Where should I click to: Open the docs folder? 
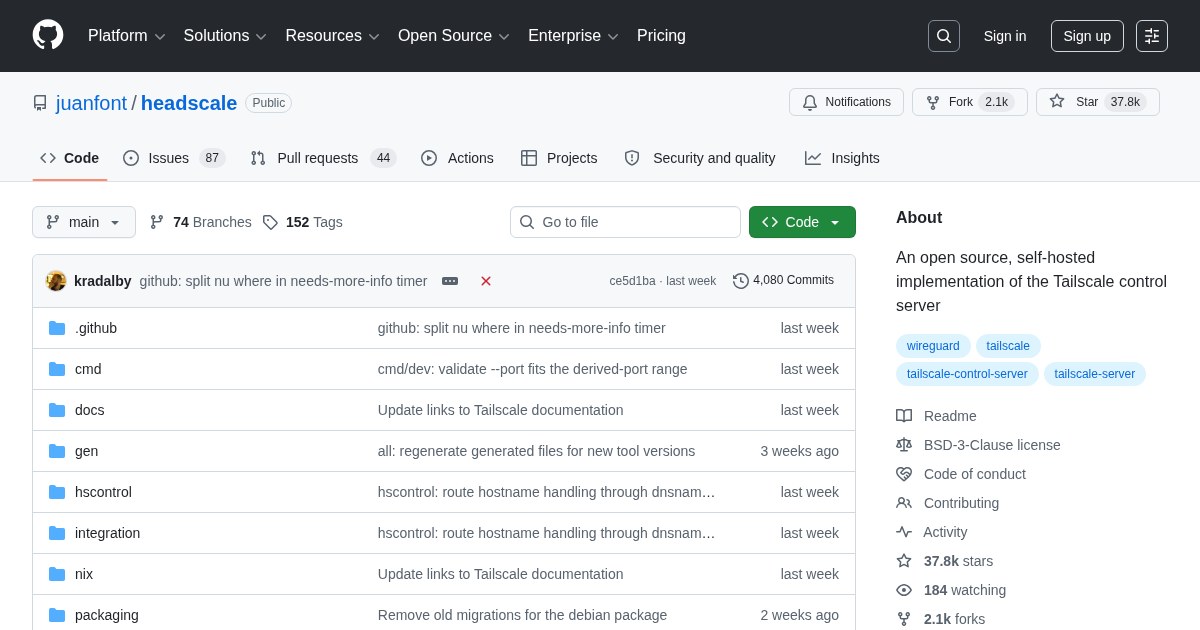90,410
